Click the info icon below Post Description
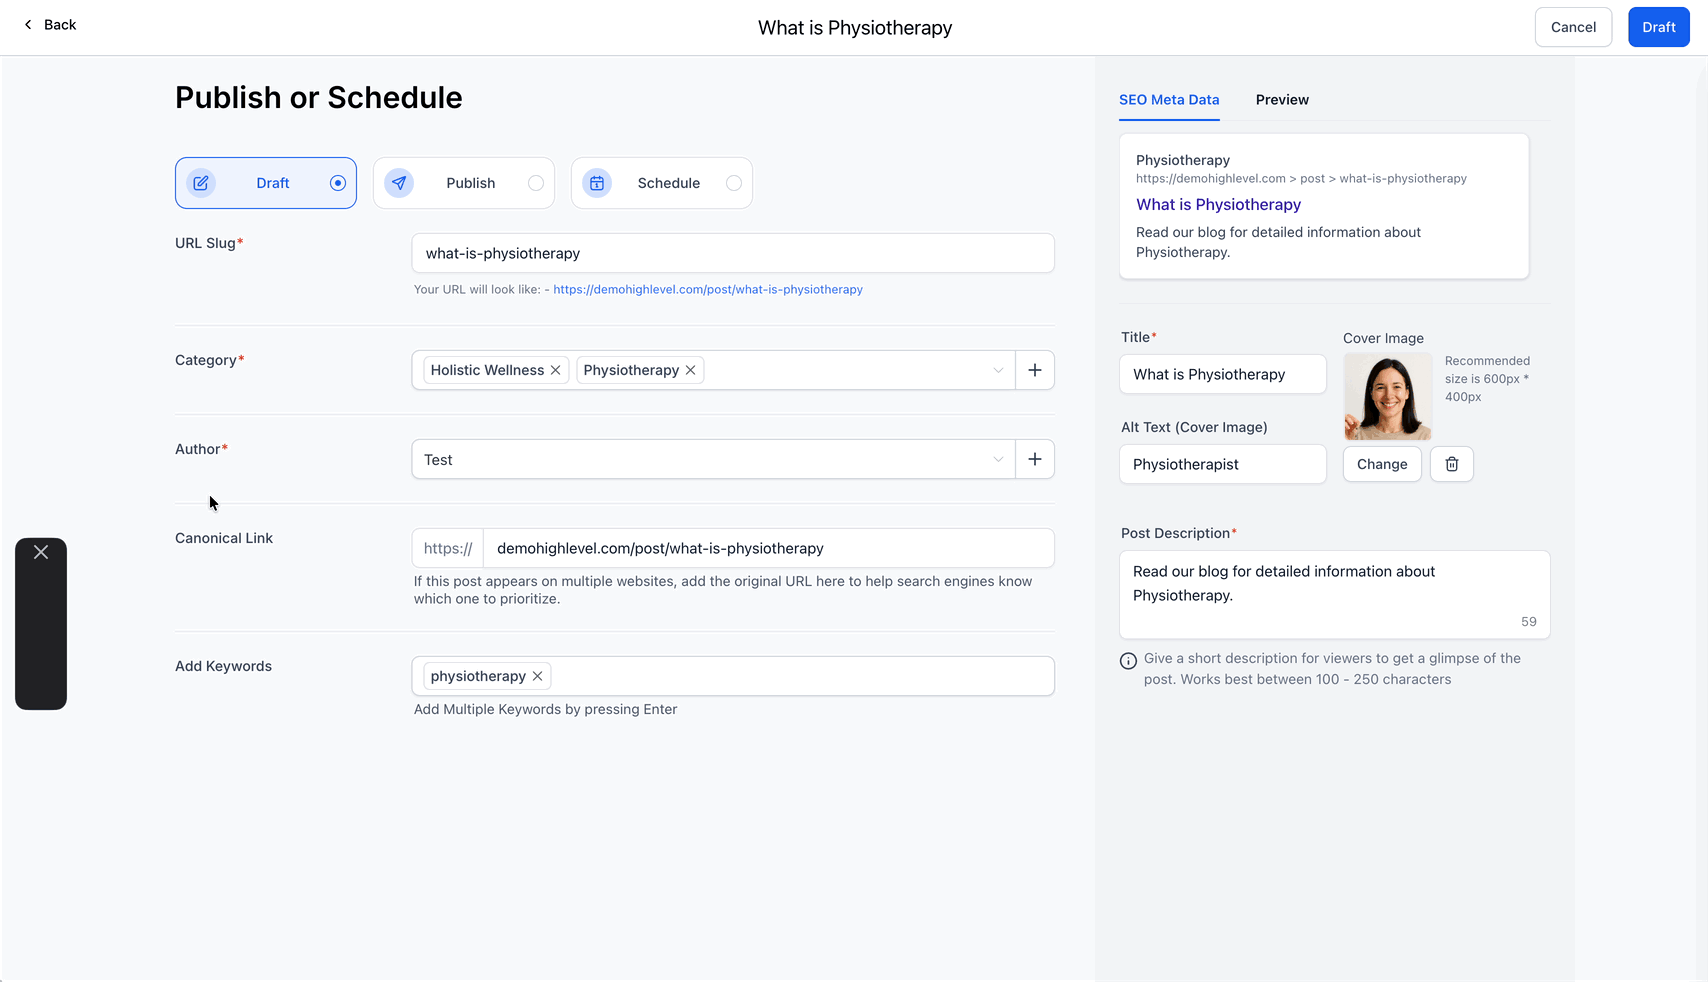This screenshot has width=1708, height=982. [1128, 660]
